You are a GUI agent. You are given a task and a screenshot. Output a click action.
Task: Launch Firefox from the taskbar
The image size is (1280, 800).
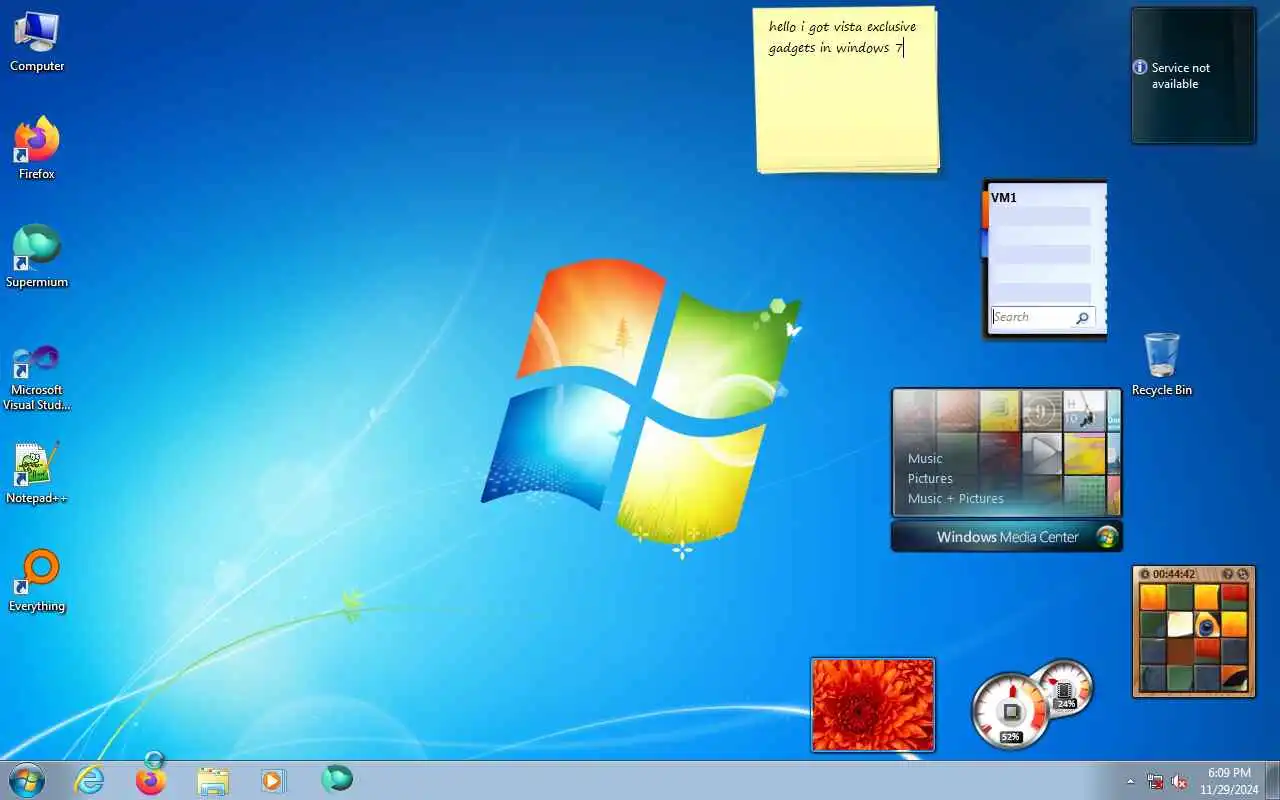pos(151,780)
